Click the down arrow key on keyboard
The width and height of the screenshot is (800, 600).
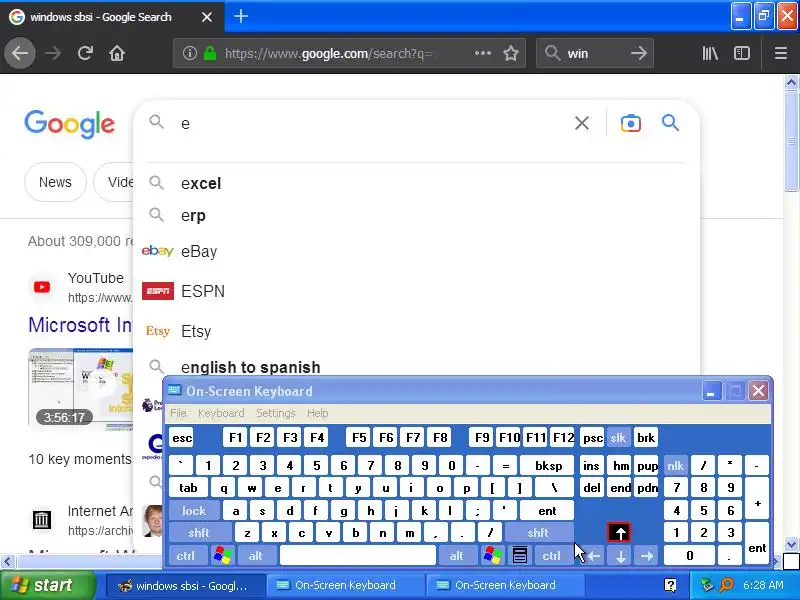tap(620, 555)
